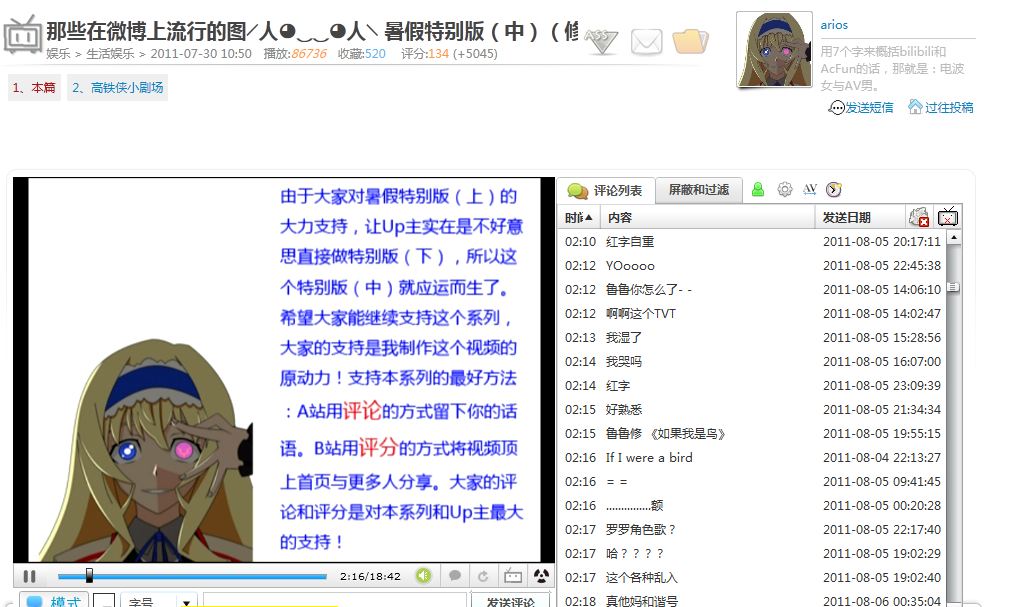Select comment row 红字自重
This screenshot has width=1012, height=607.
[753, 242]
